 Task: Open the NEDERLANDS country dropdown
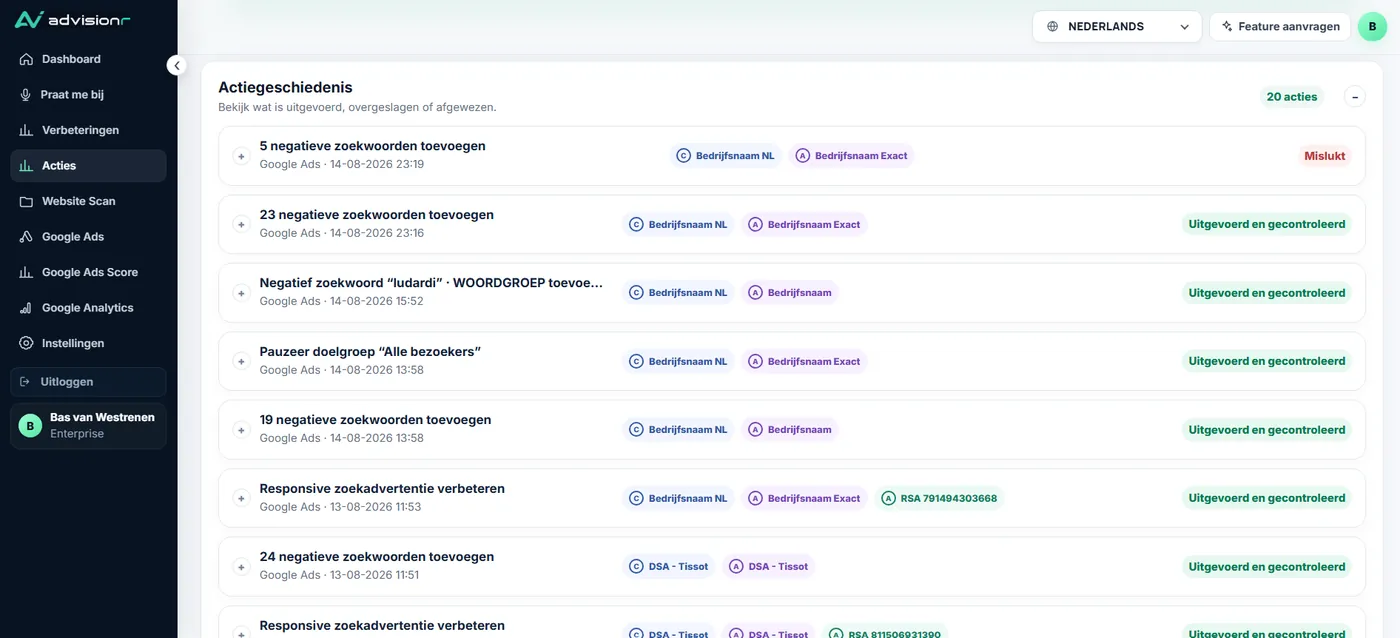pyautogui.click(x=1117, y=27)
